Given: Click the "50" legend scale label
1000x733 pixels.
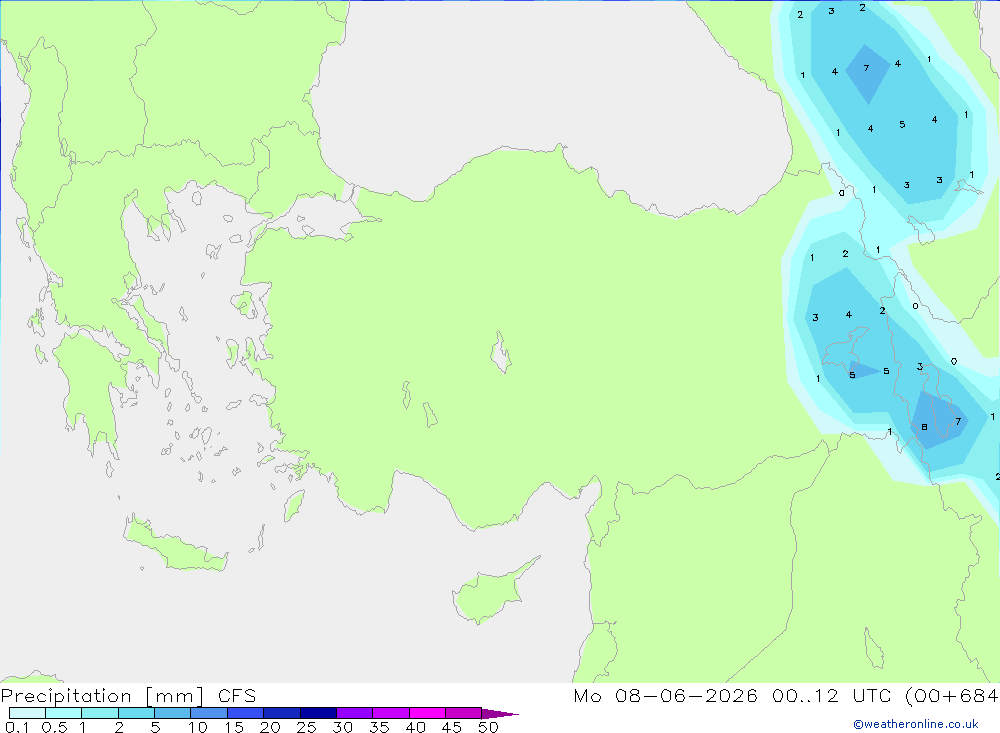Looking at the screenshot, I should coord(489,727).
